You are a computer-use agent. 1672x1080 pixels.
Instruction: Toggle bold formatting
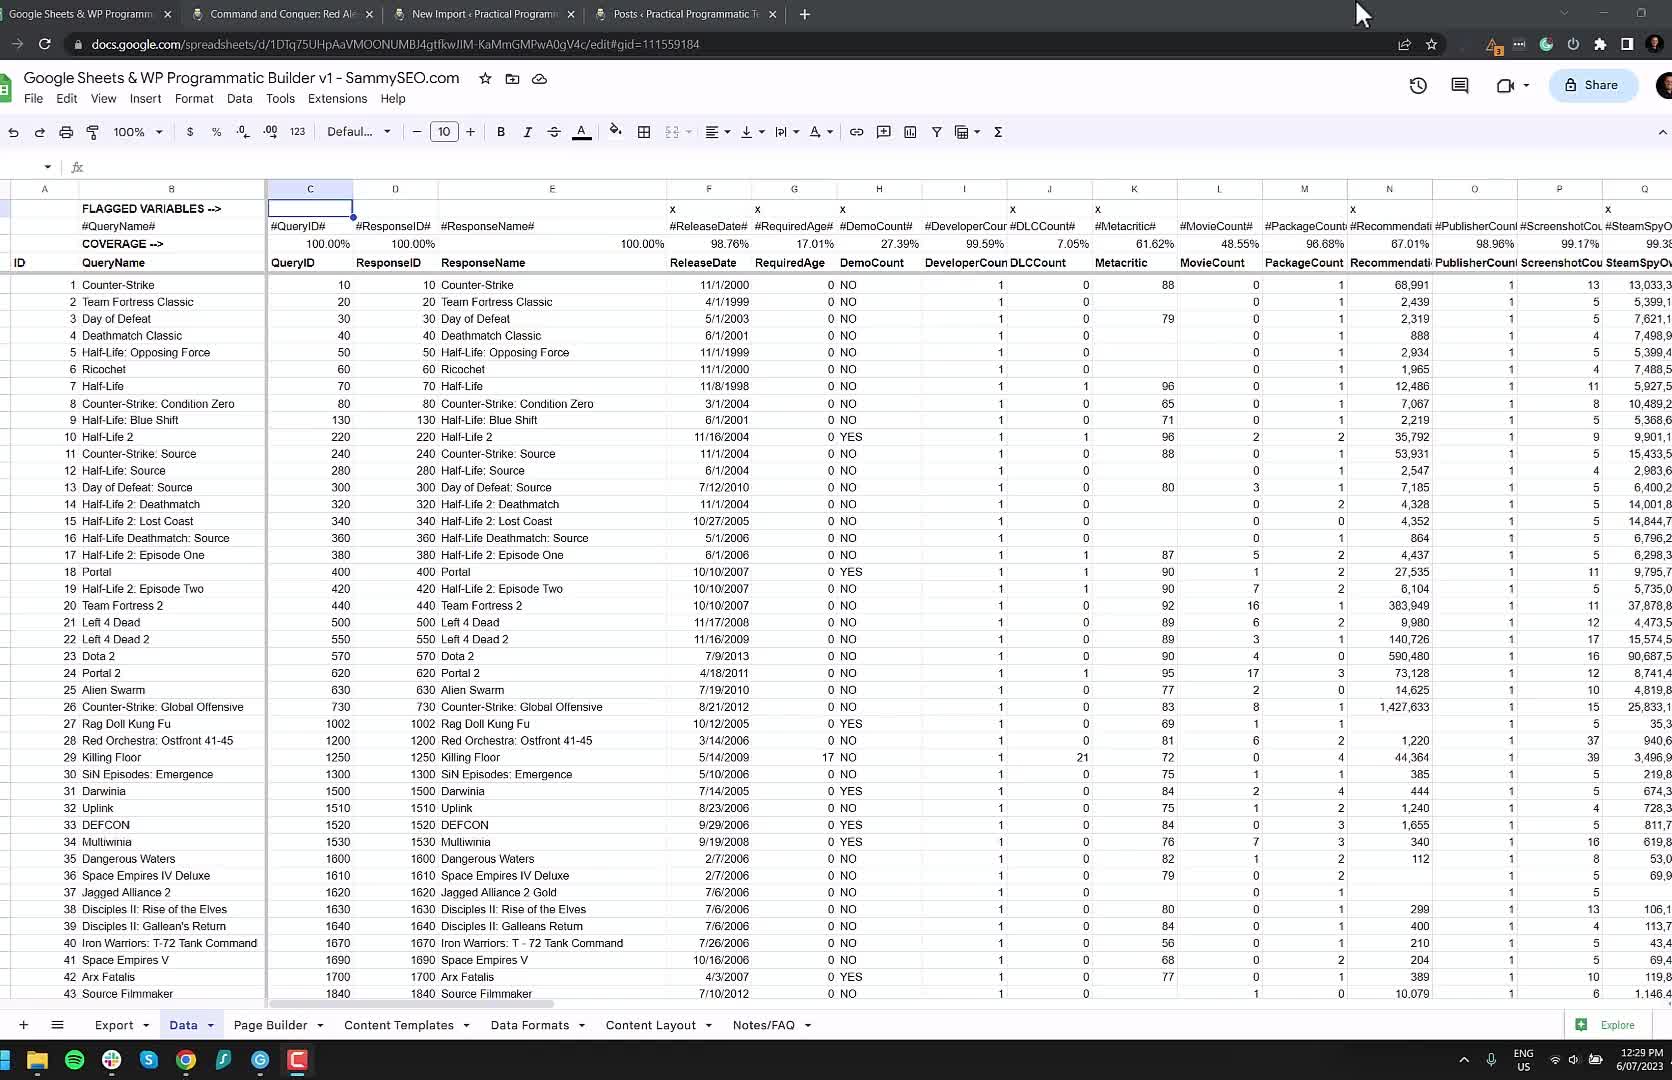pyautogui.click(x=501, y=132)
